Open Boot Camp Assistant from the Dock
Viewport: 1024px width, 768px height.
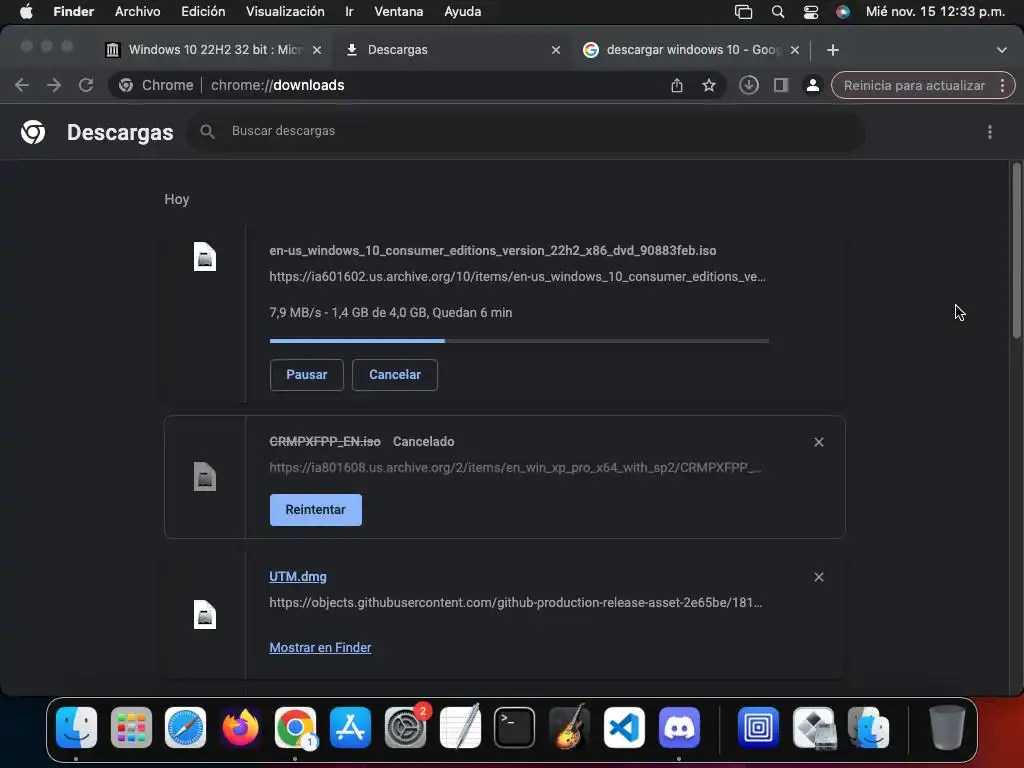click(x=814, y=727)
